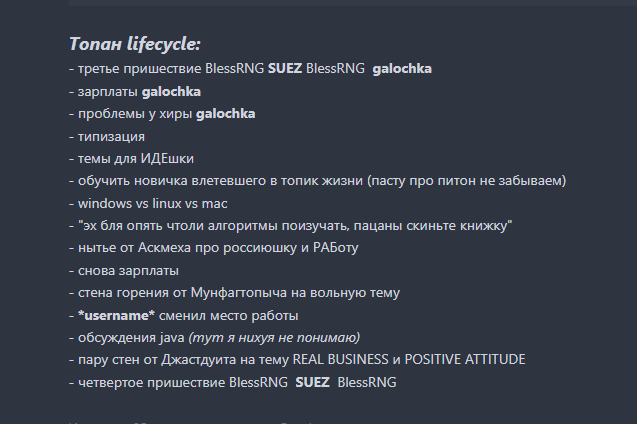The width and height of the screenshot is (637, 424).
Task: Click galochka after "проблемы у хиры"
Action: [225, 114]
